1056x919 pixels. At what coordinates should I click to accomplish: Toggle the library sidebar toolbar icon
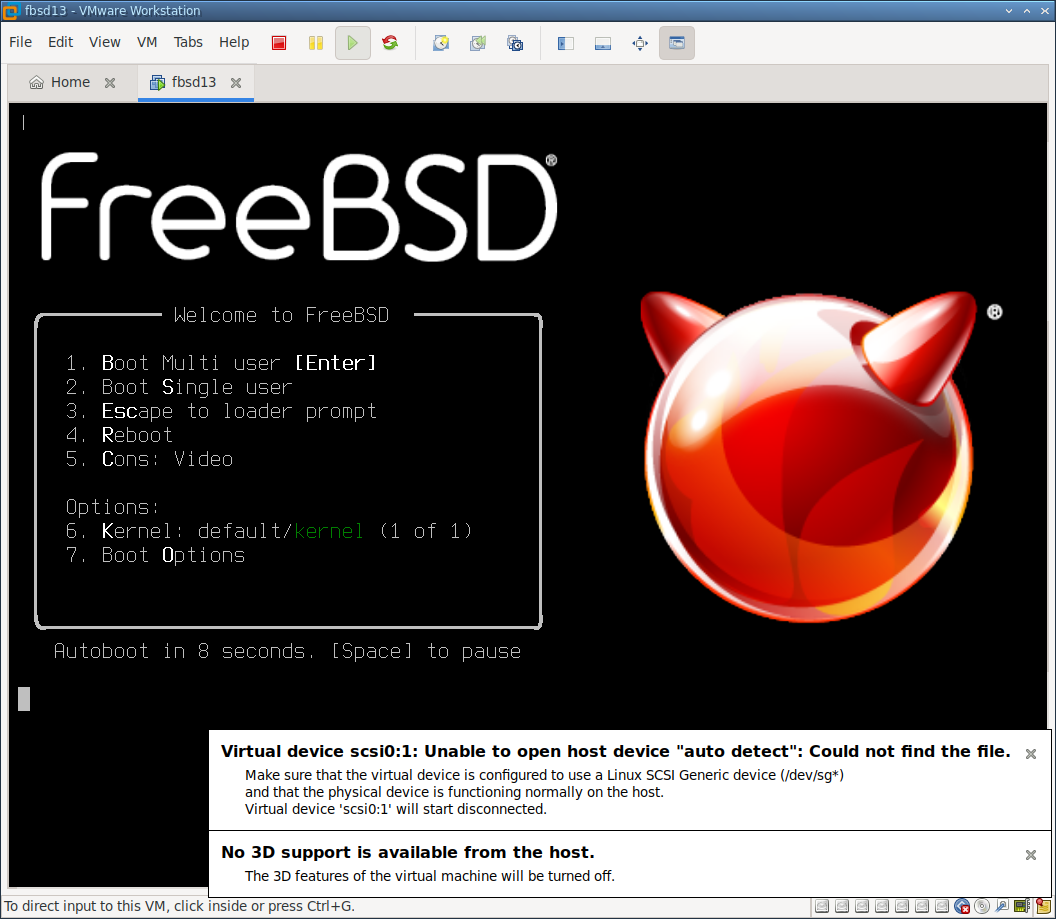click(x=566, y=43)
